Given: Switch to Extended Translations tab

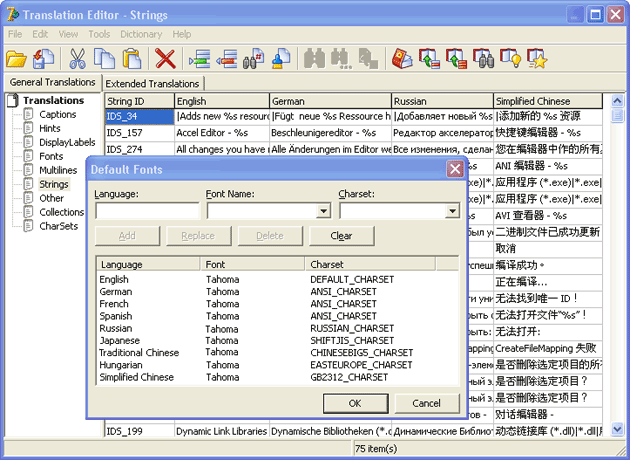Looking at the screenshot, I should 152,84.
